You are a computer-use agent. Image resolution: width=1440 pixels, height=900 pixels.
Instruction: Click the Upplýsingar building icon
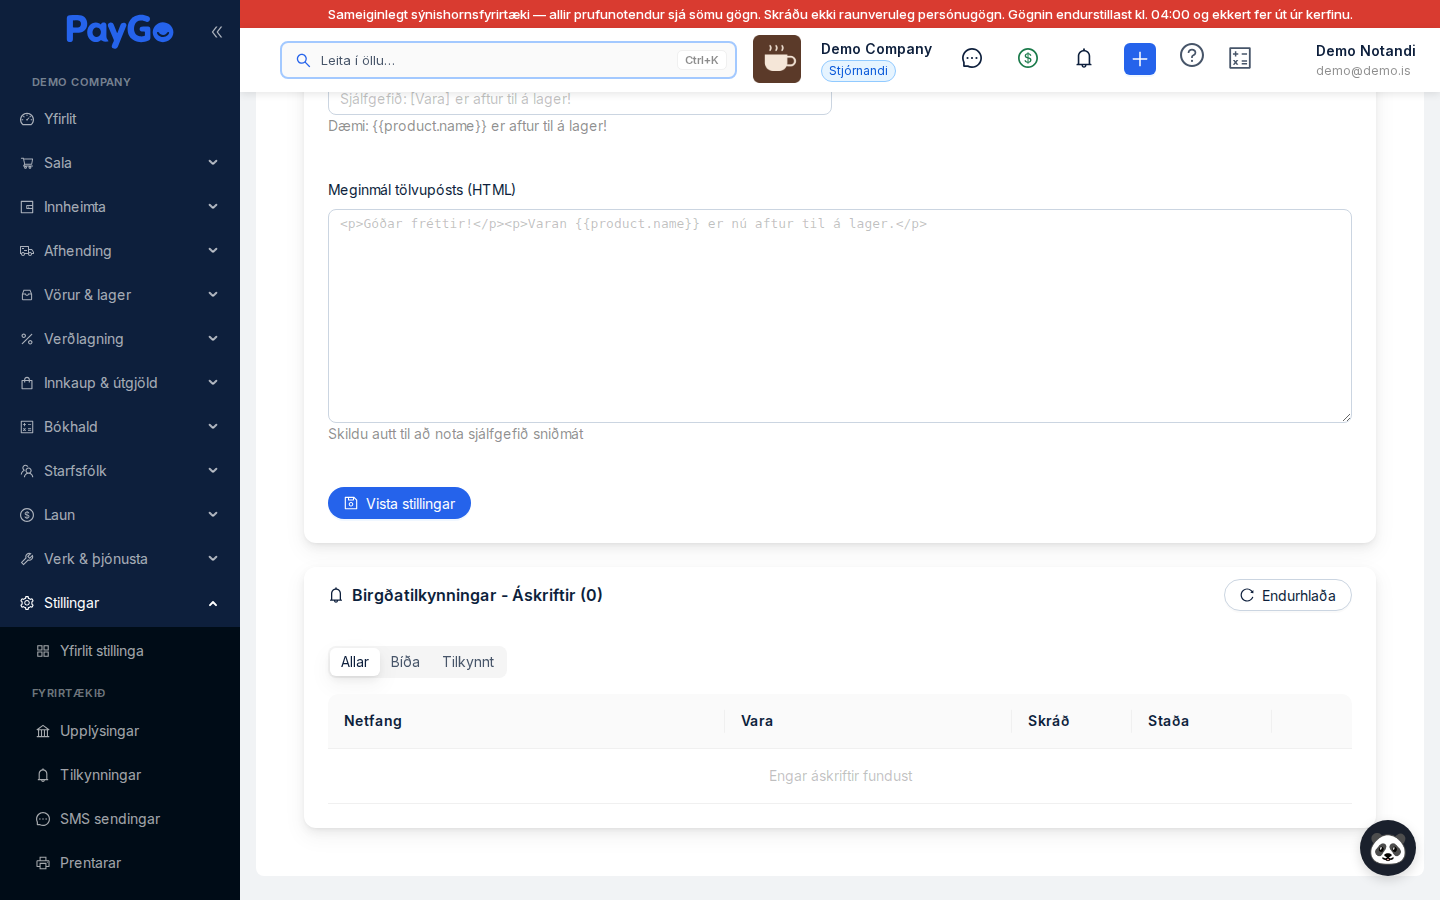point(43,731)
